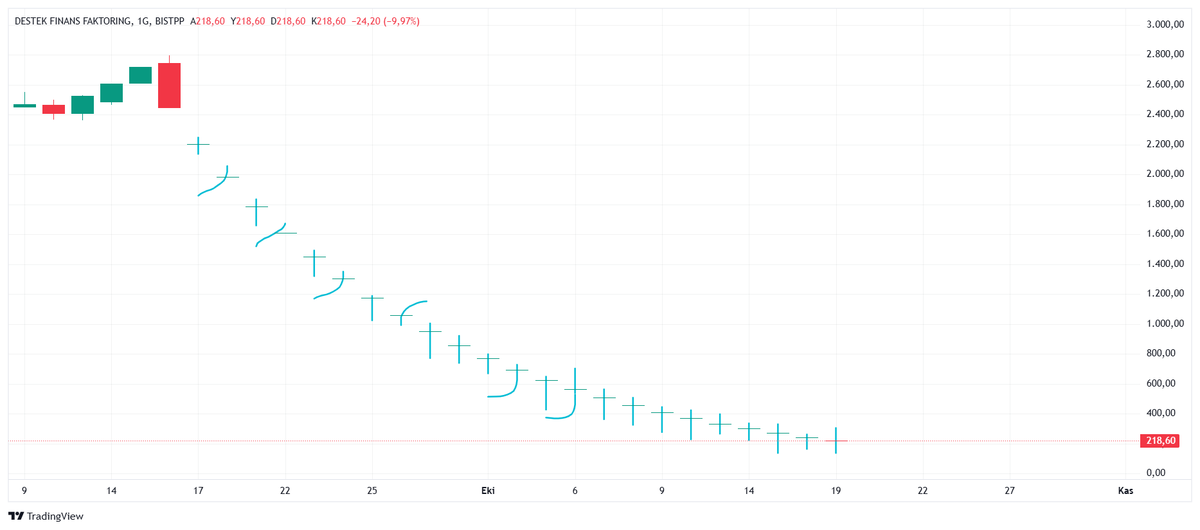Click the TradingView logo

point(47,516)
